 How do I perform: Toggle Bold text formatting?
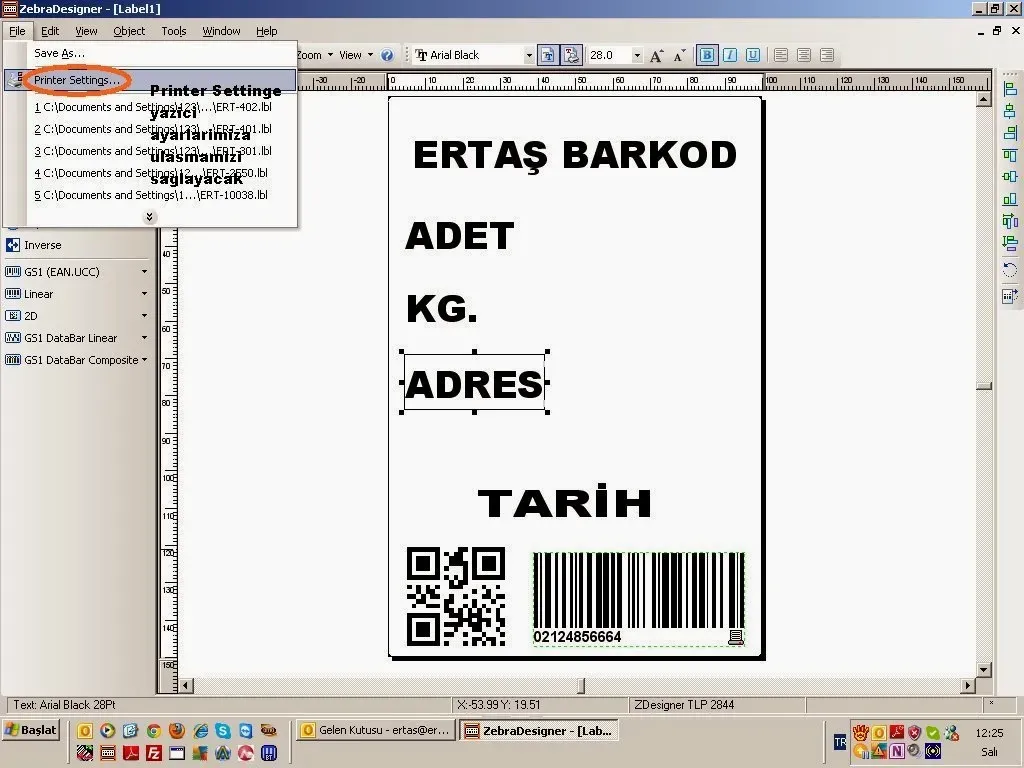click(x=707, y=56)
